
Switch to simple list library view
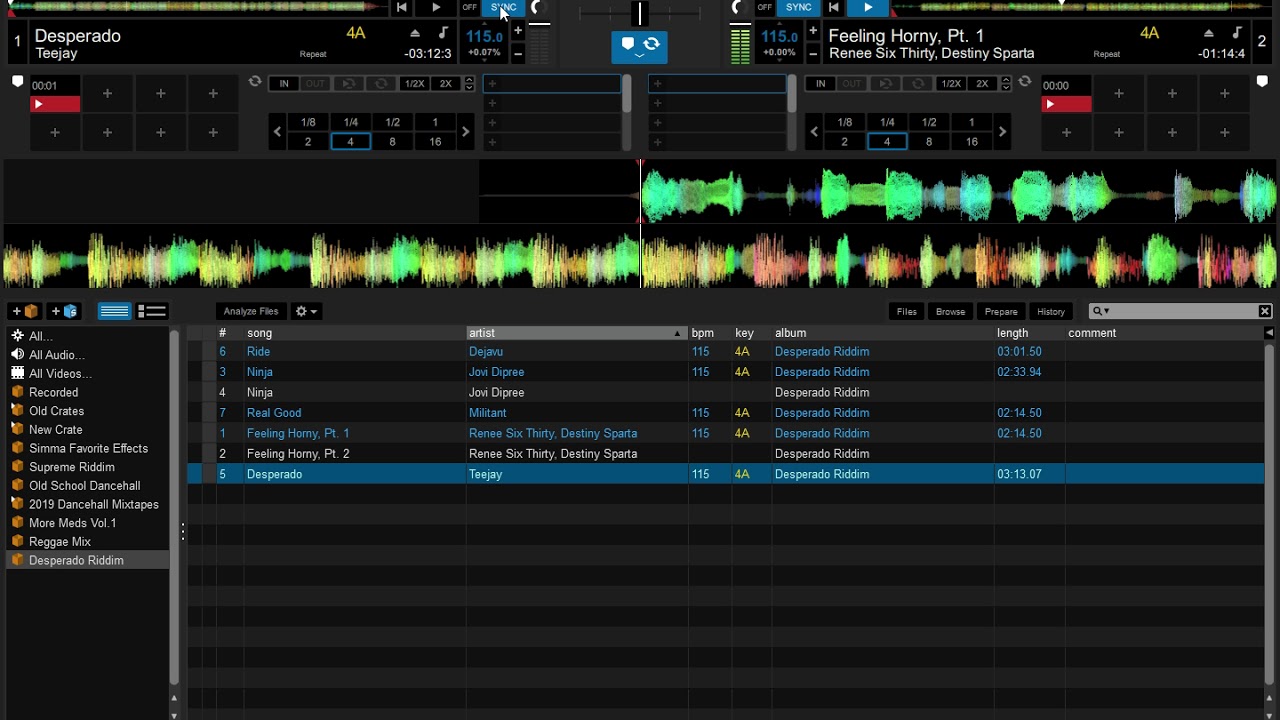click(114, 311)
